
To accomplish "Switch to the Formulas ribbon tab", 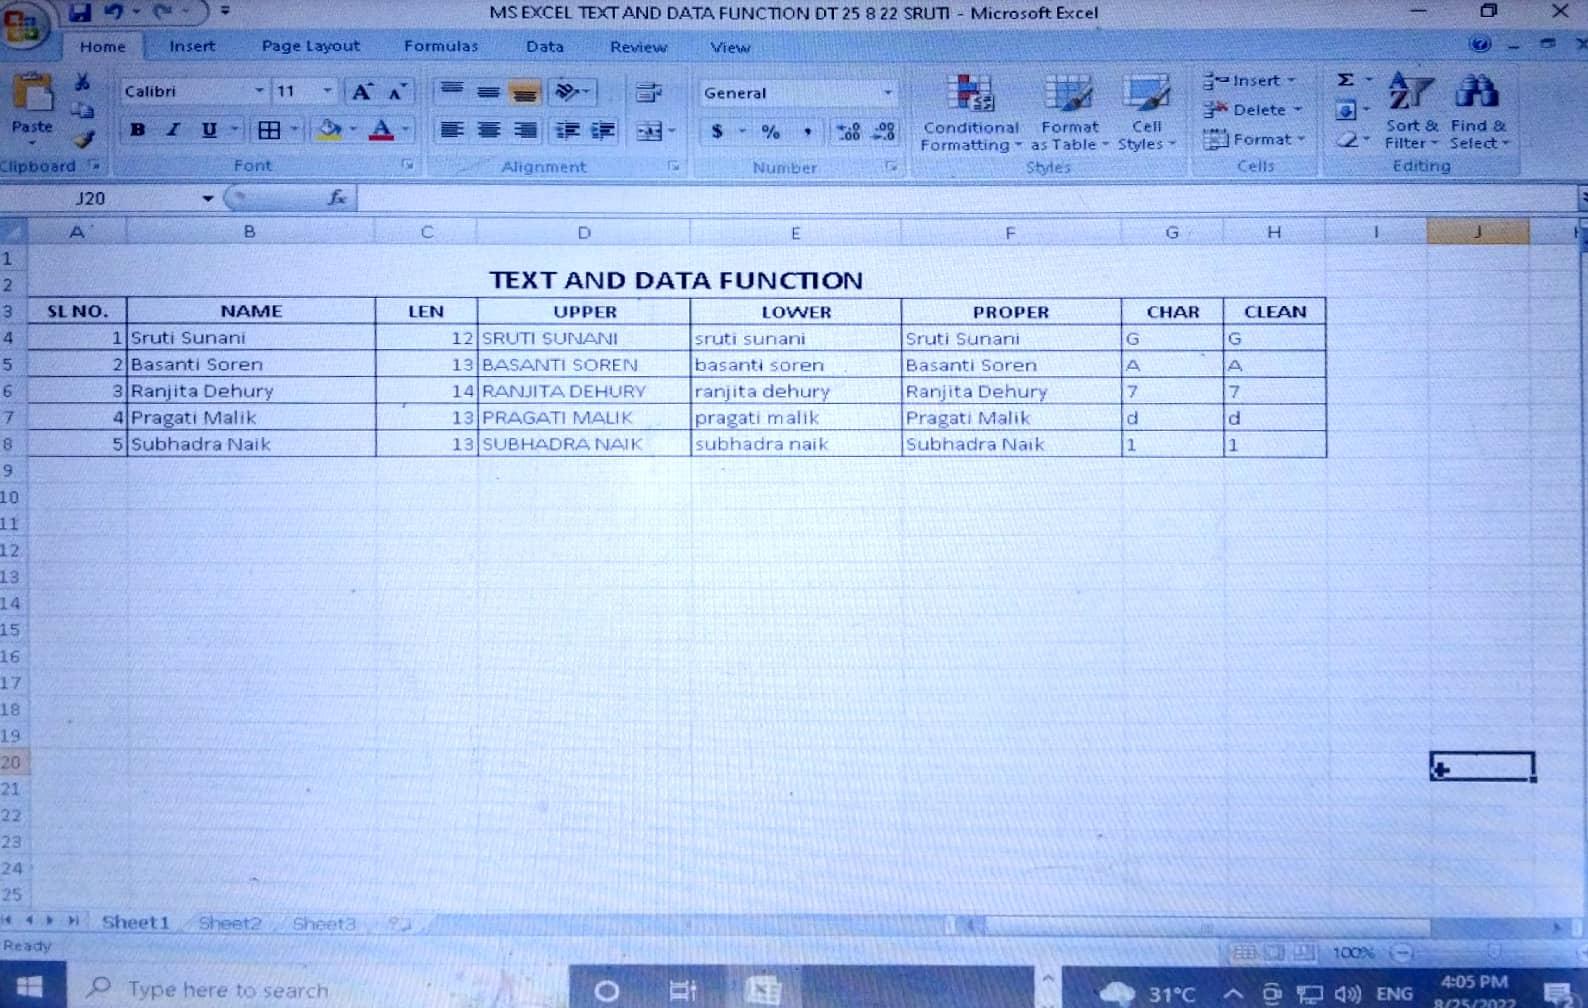I will click(440, 46).
